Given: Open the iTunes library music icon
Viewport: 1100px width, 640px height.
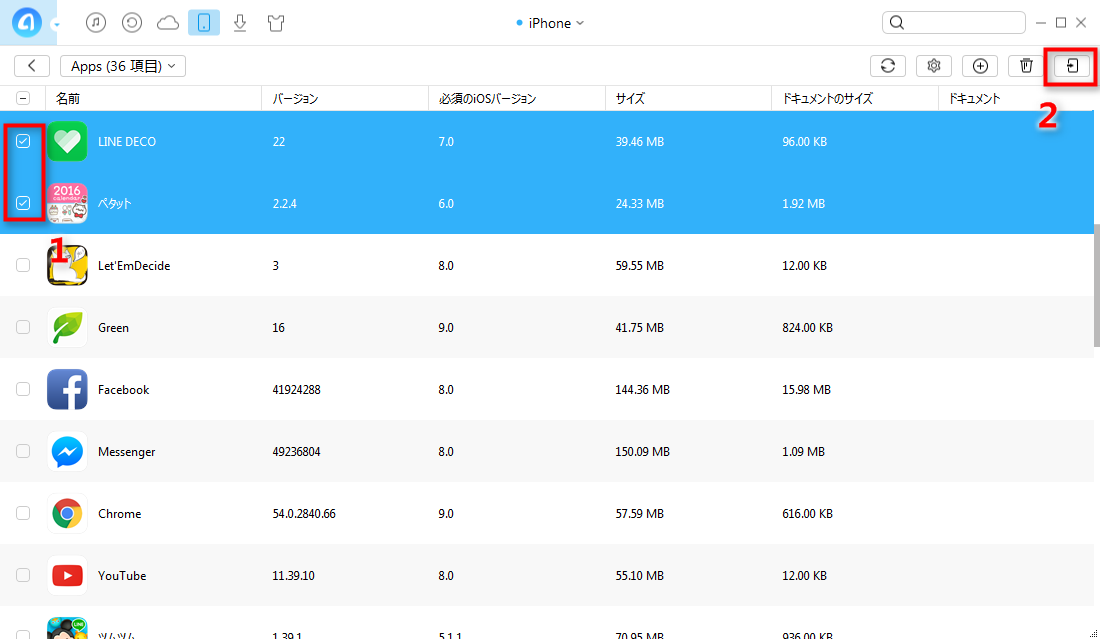Looking at the screenshot, I should tap(95, 22).
